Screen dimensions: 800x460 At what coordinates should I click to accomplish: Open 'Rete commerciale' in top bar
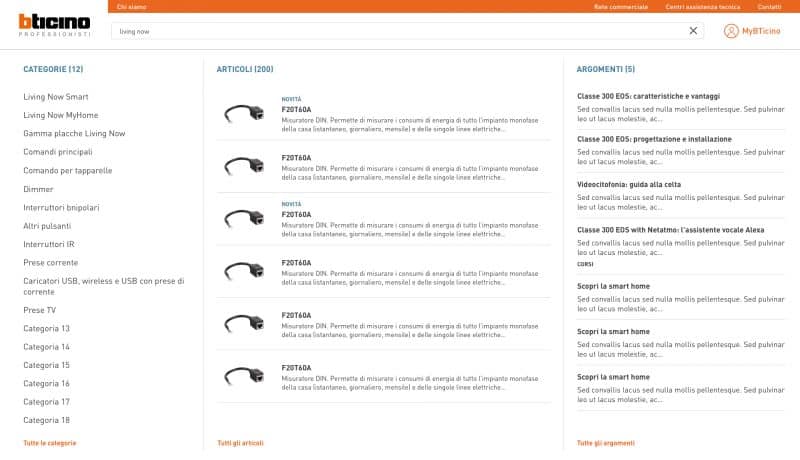click(621, 7)
